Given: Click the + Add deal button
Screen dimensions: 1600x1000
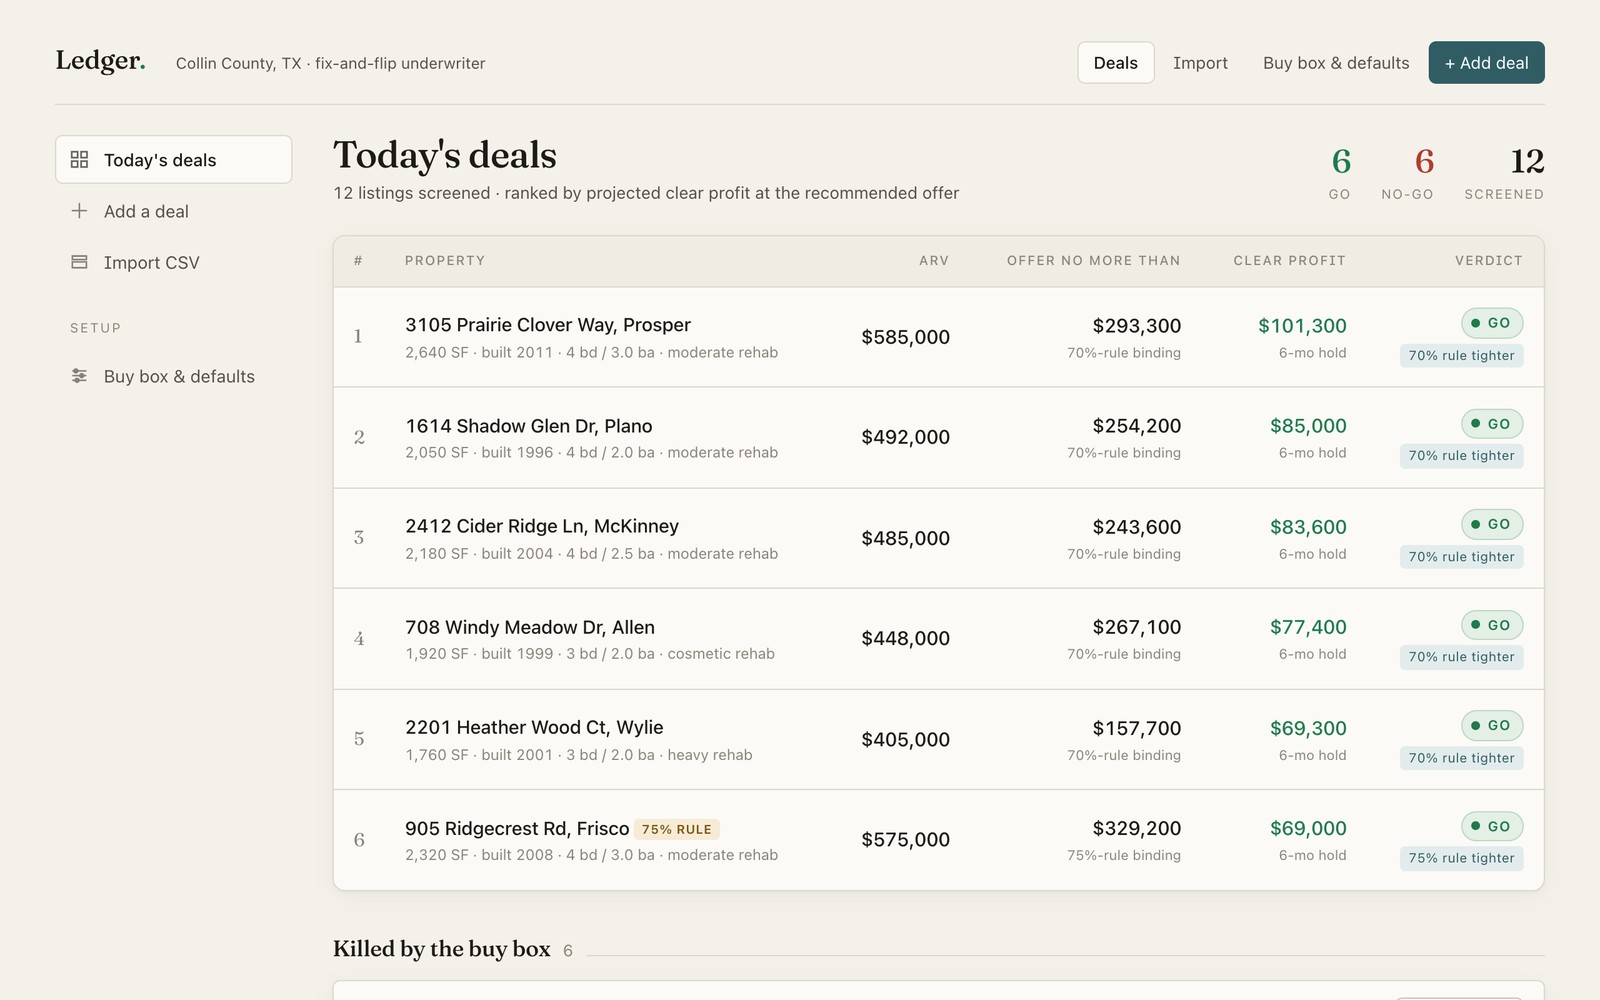Looking at the screenshot, I should [x=1486, y=63].
